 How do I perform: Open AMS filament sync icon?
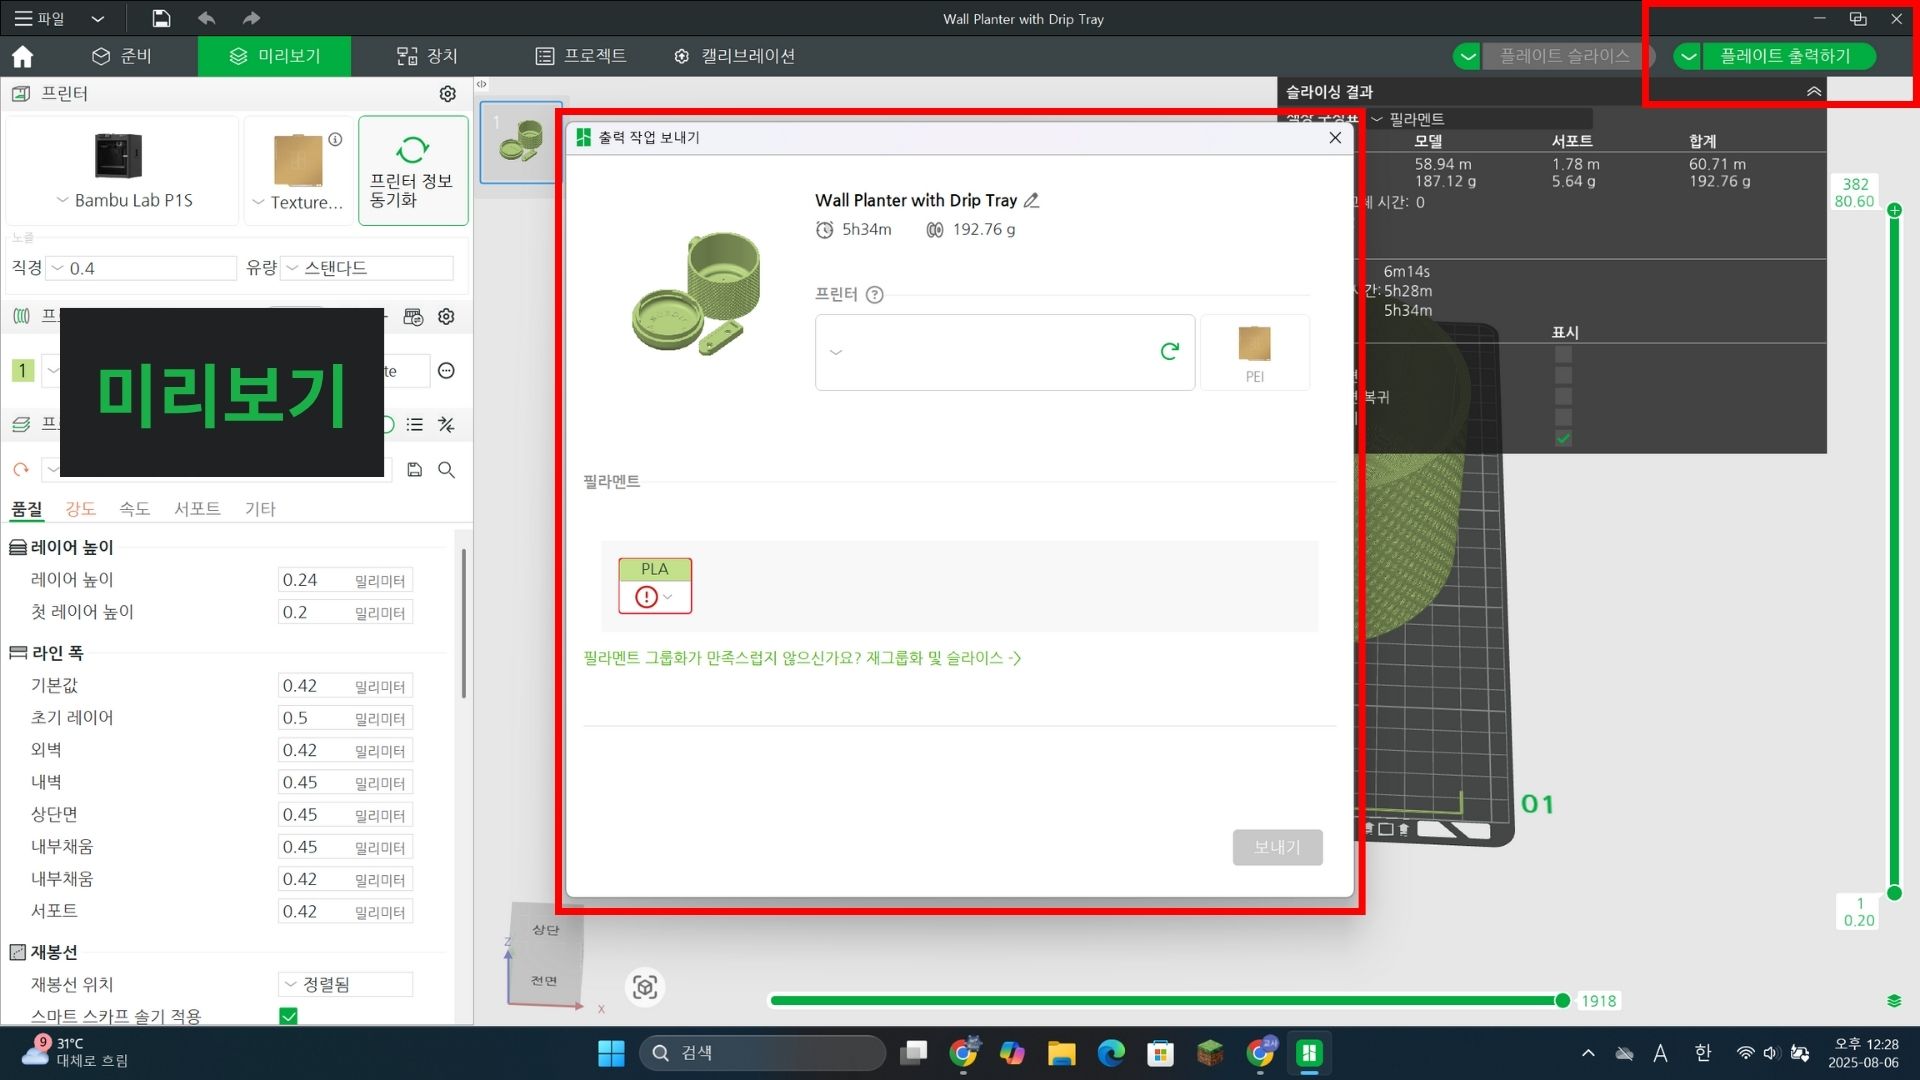coord(413,317)
